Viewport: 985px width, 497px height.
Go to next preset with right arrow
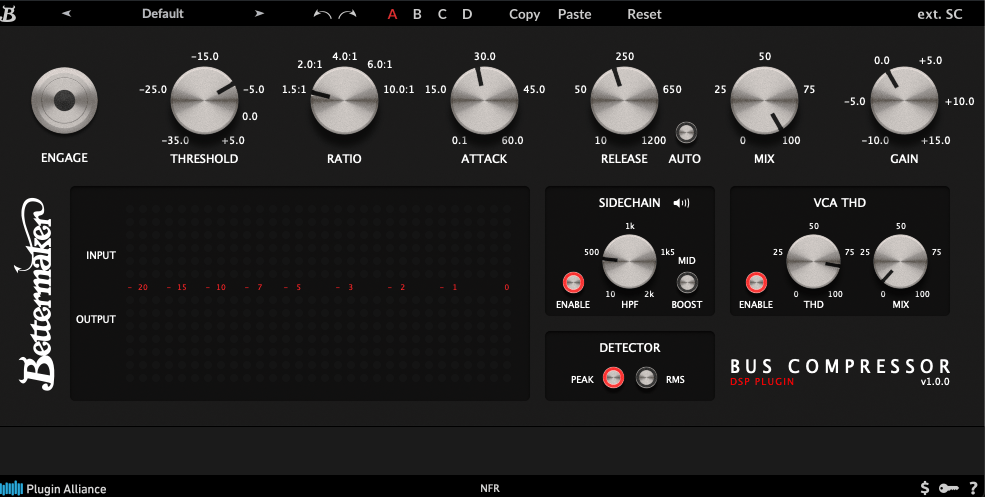(x=259, y=14)
